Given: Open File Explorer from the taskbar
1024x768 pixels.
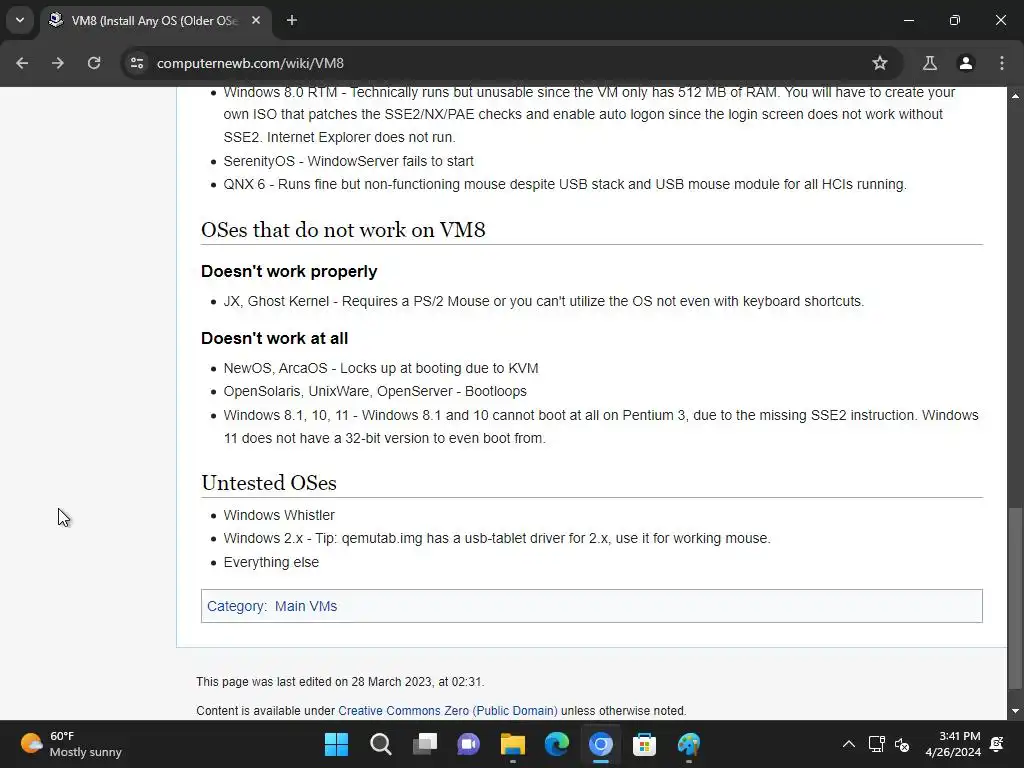Looking at the screenshot, I should click(513, 744).
